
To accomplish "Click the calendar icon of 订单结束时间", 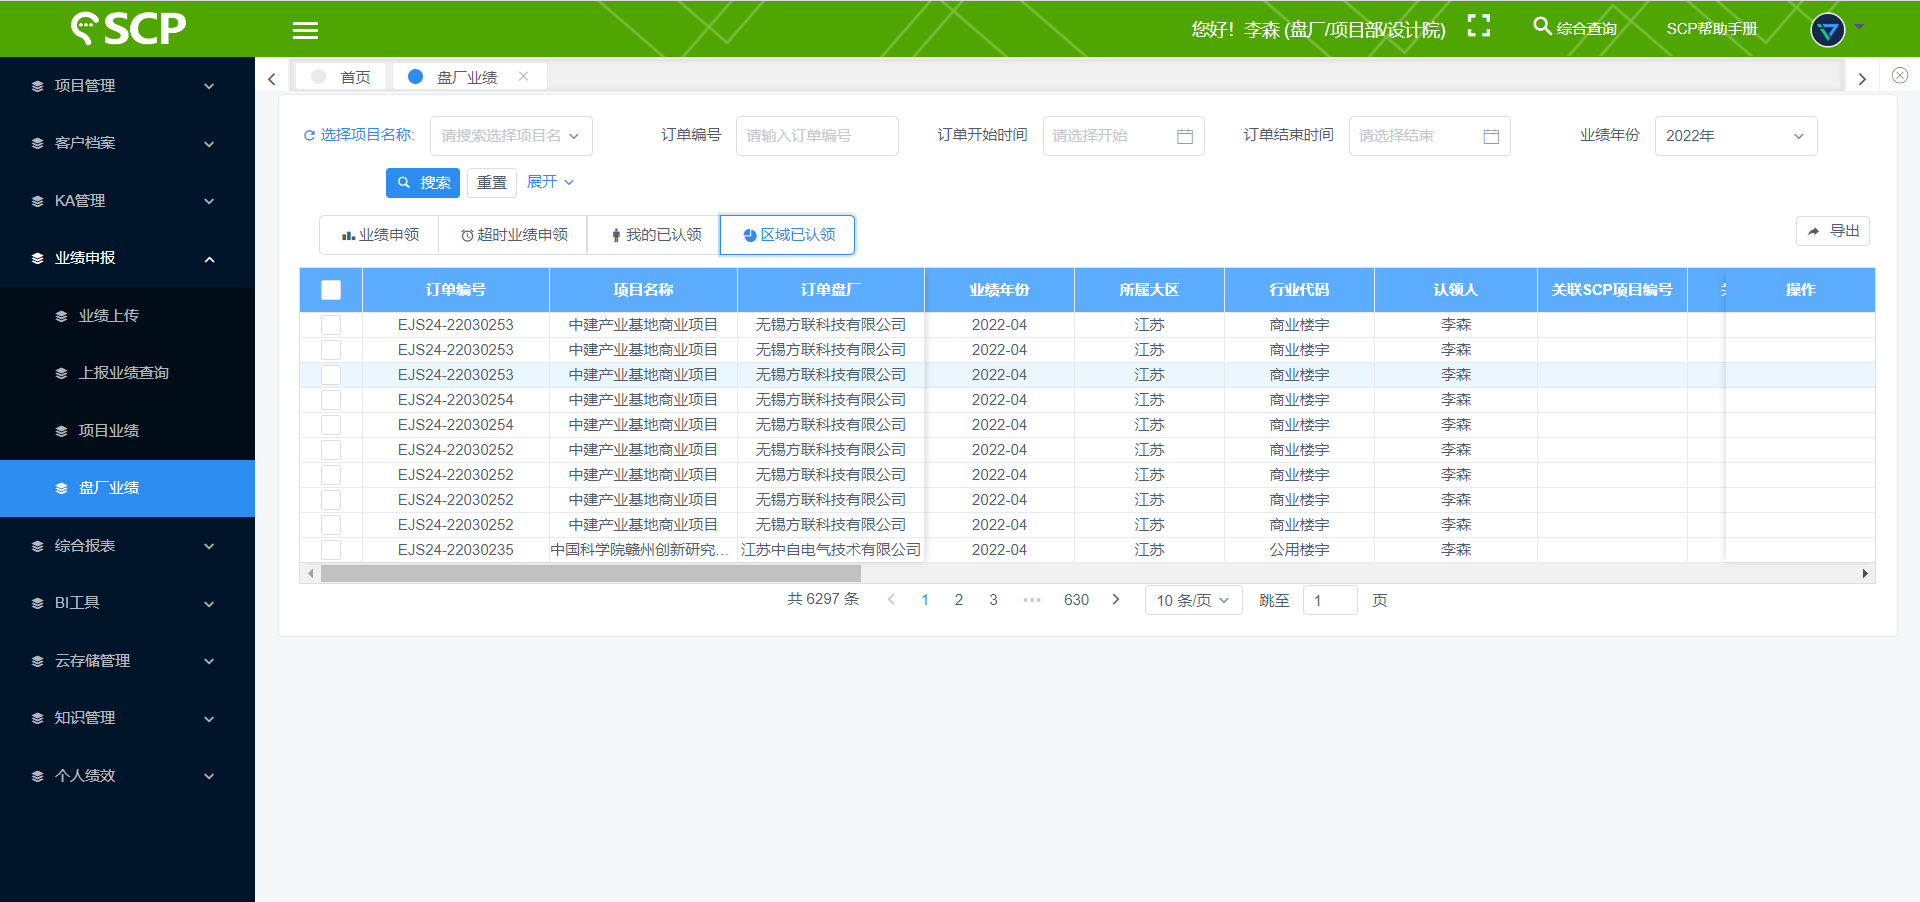I will pos(1491,136).
